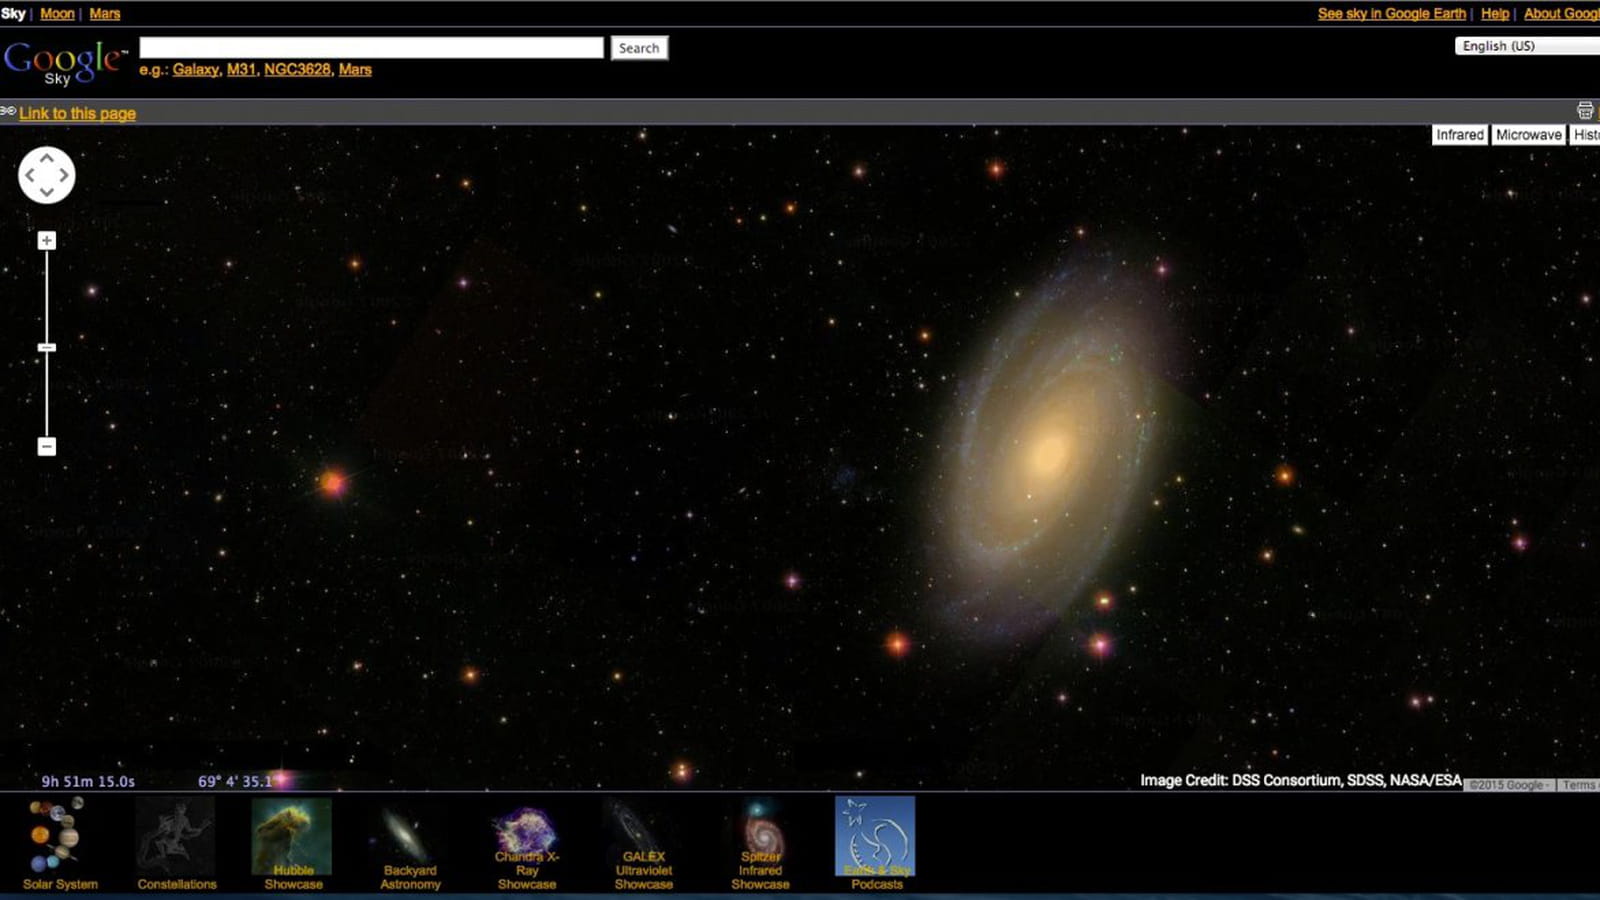Open the Help link
Screen dimensions: 1600x900
(x=1495, y=14)
